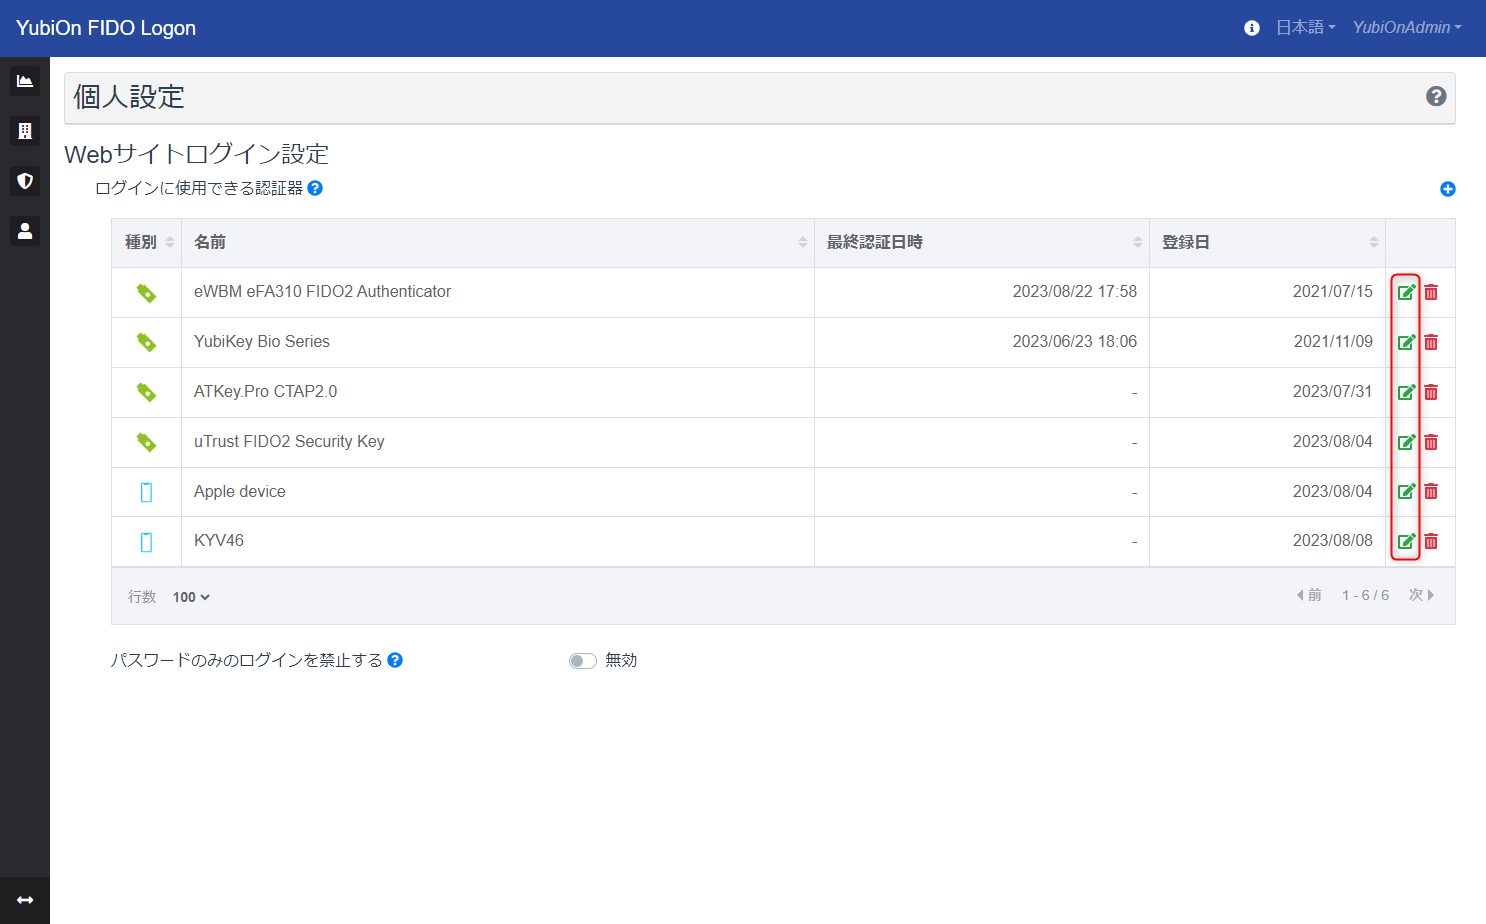Click the 無効 status label
Viewport: 1486px width, 924px height.
pos(621,660)
